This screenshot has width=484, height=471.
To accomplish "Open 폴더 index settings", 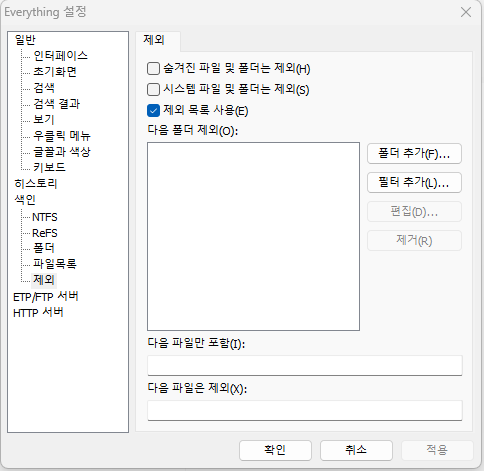I will point(43,248).
